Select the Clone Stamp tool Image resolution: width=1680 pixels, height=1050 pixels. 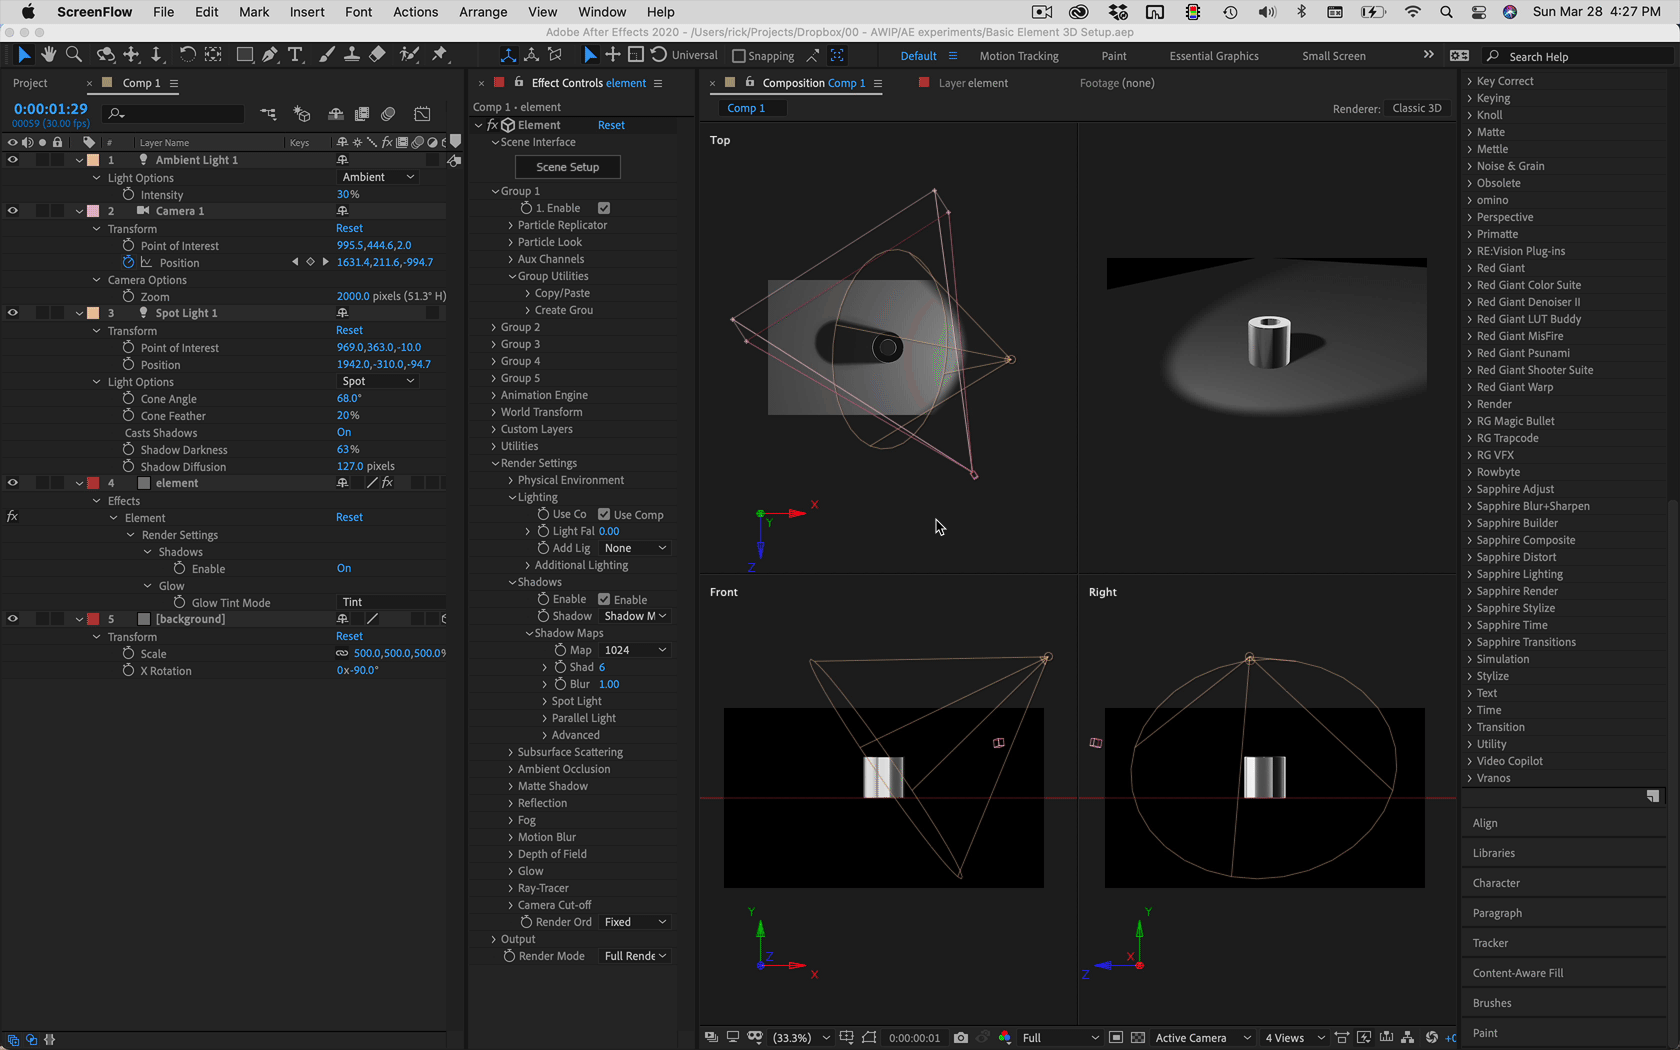pyautogui.click(x=352, y=55)
